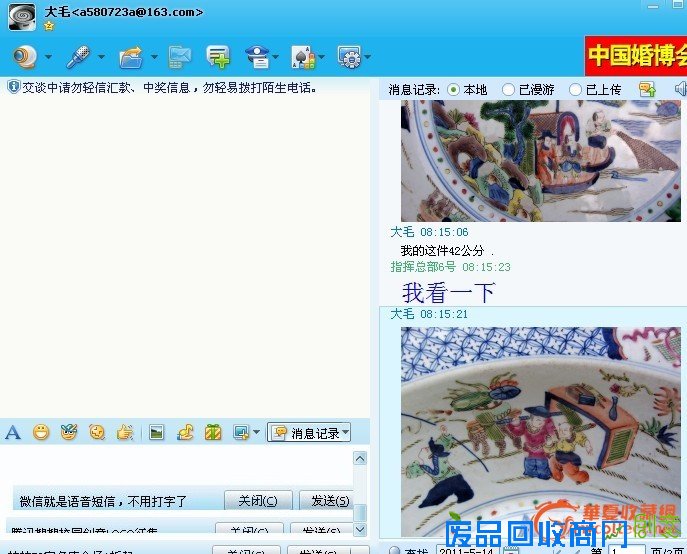The width and height of the screenshot is (687, 554).
Task: Click the message text 我看一下
Action: pyautogui.click(x=449, y=293)
